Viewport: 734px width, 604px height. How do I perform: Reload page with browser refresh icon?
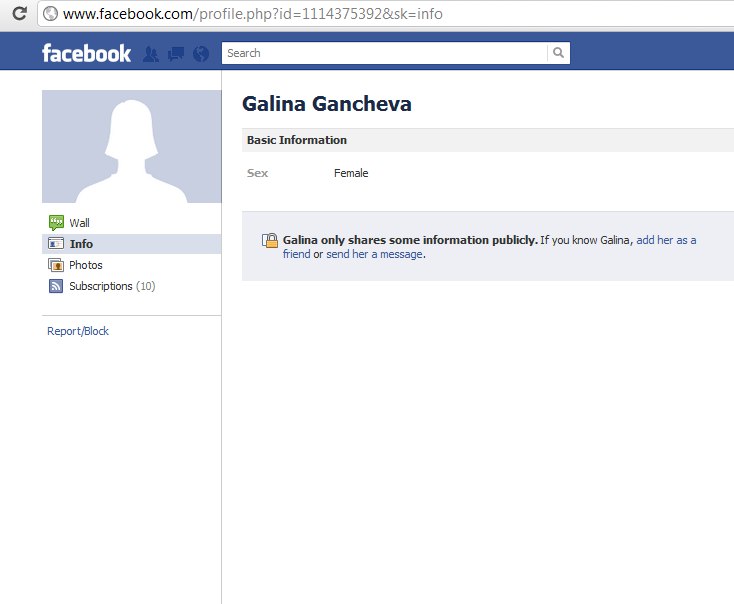19,14
